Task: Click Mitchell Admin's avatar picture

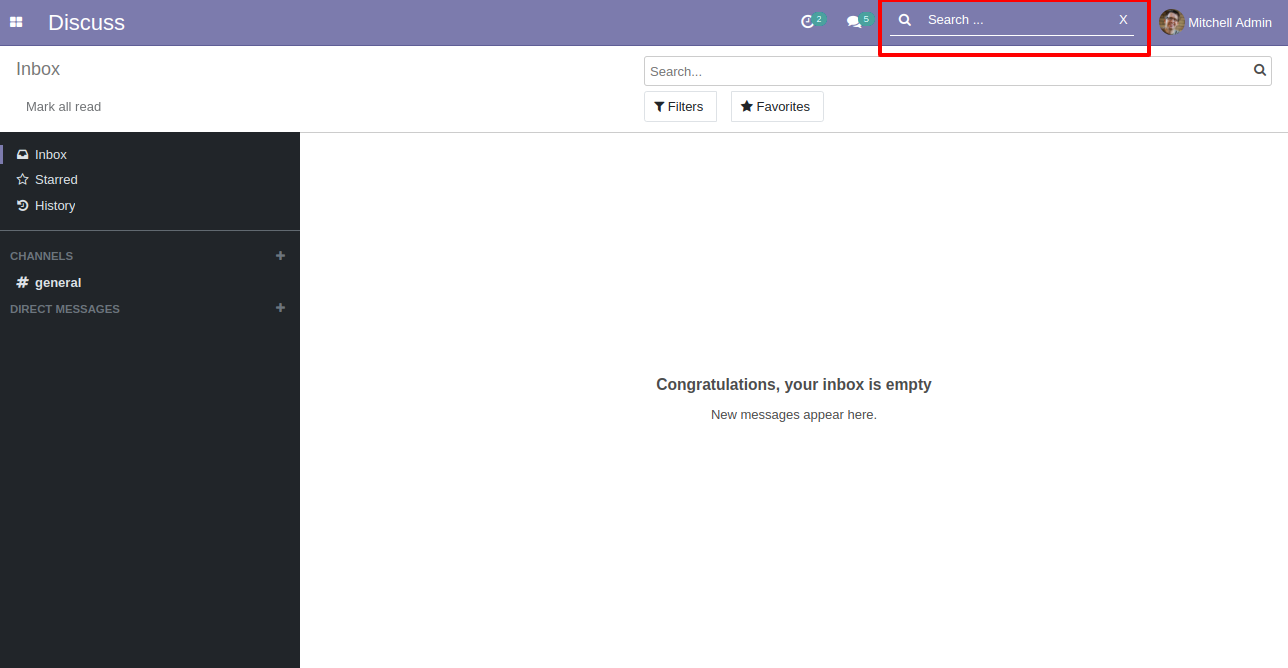Action: pos(1171,22)
